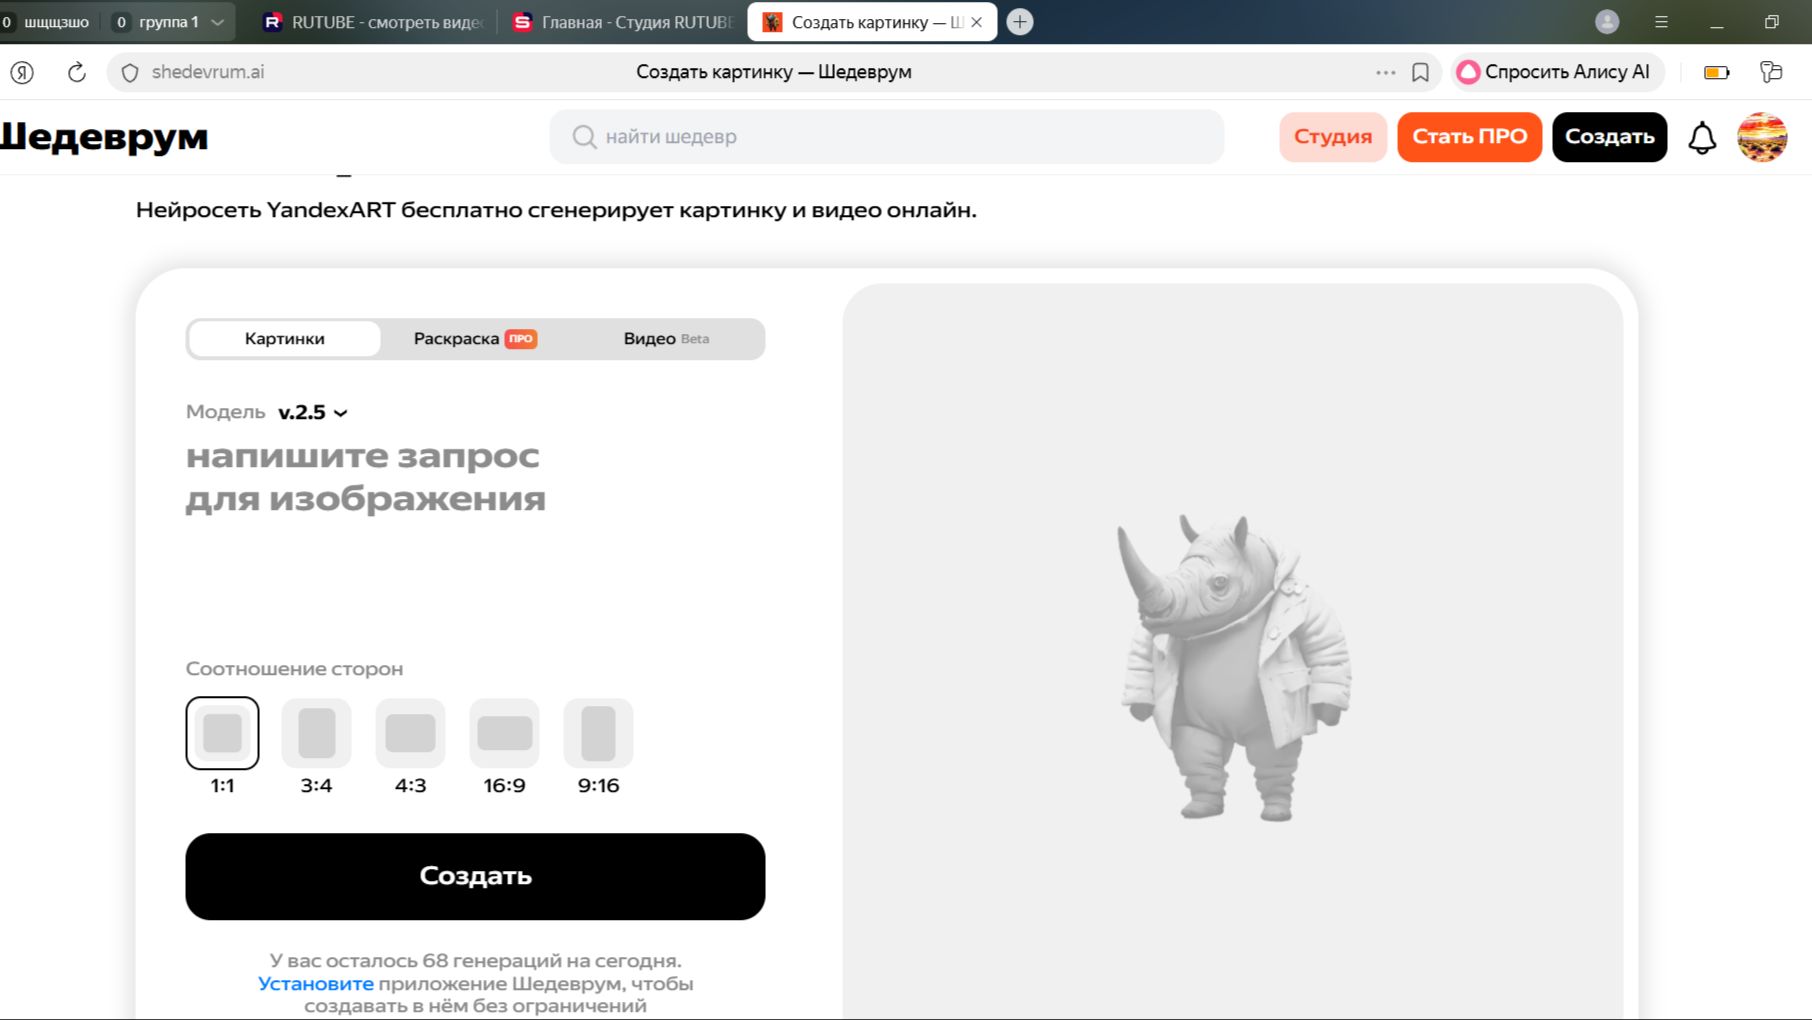
Task: Click the battery saver icon
Action: [x=1717, y=72]
